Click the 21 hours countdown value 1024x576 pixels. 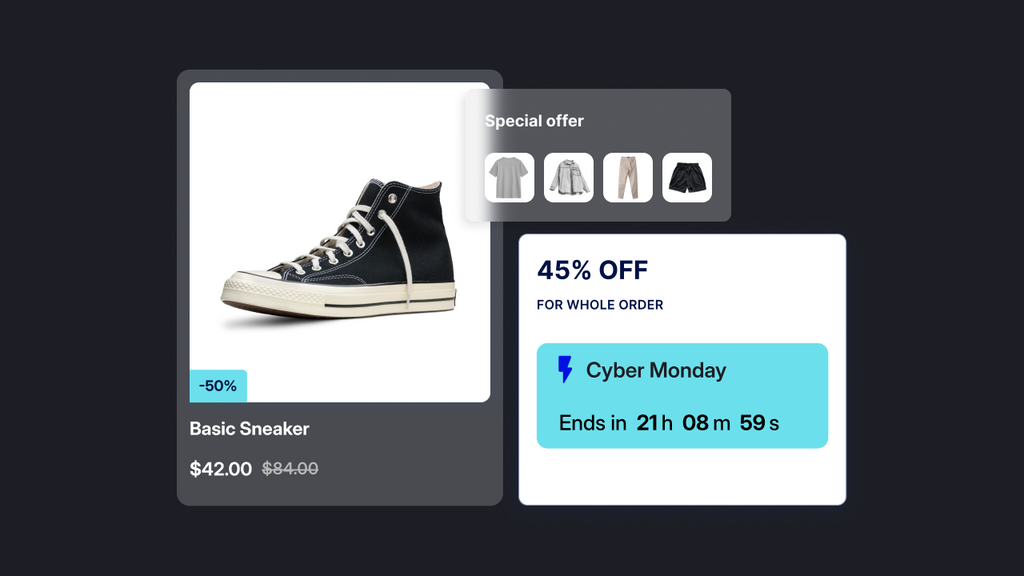tap(648, 423)
